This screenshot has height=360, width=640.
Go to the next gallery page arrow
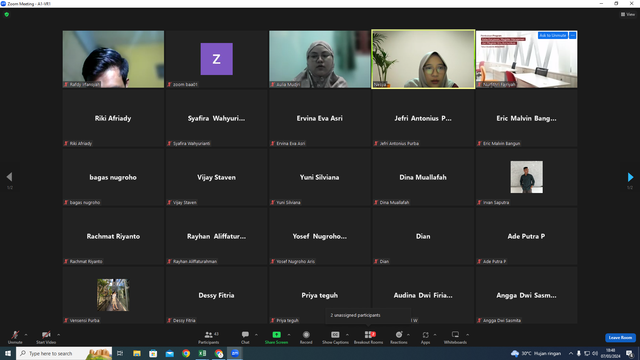tap(630, 177)
